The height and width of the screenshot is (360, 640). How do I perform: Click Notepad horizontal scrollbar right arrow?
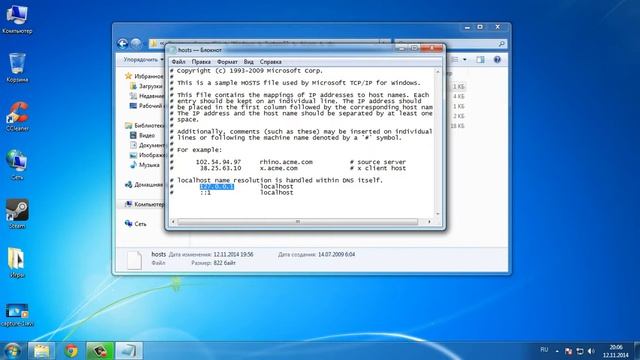pyautogui.click(x=429, y=222)
